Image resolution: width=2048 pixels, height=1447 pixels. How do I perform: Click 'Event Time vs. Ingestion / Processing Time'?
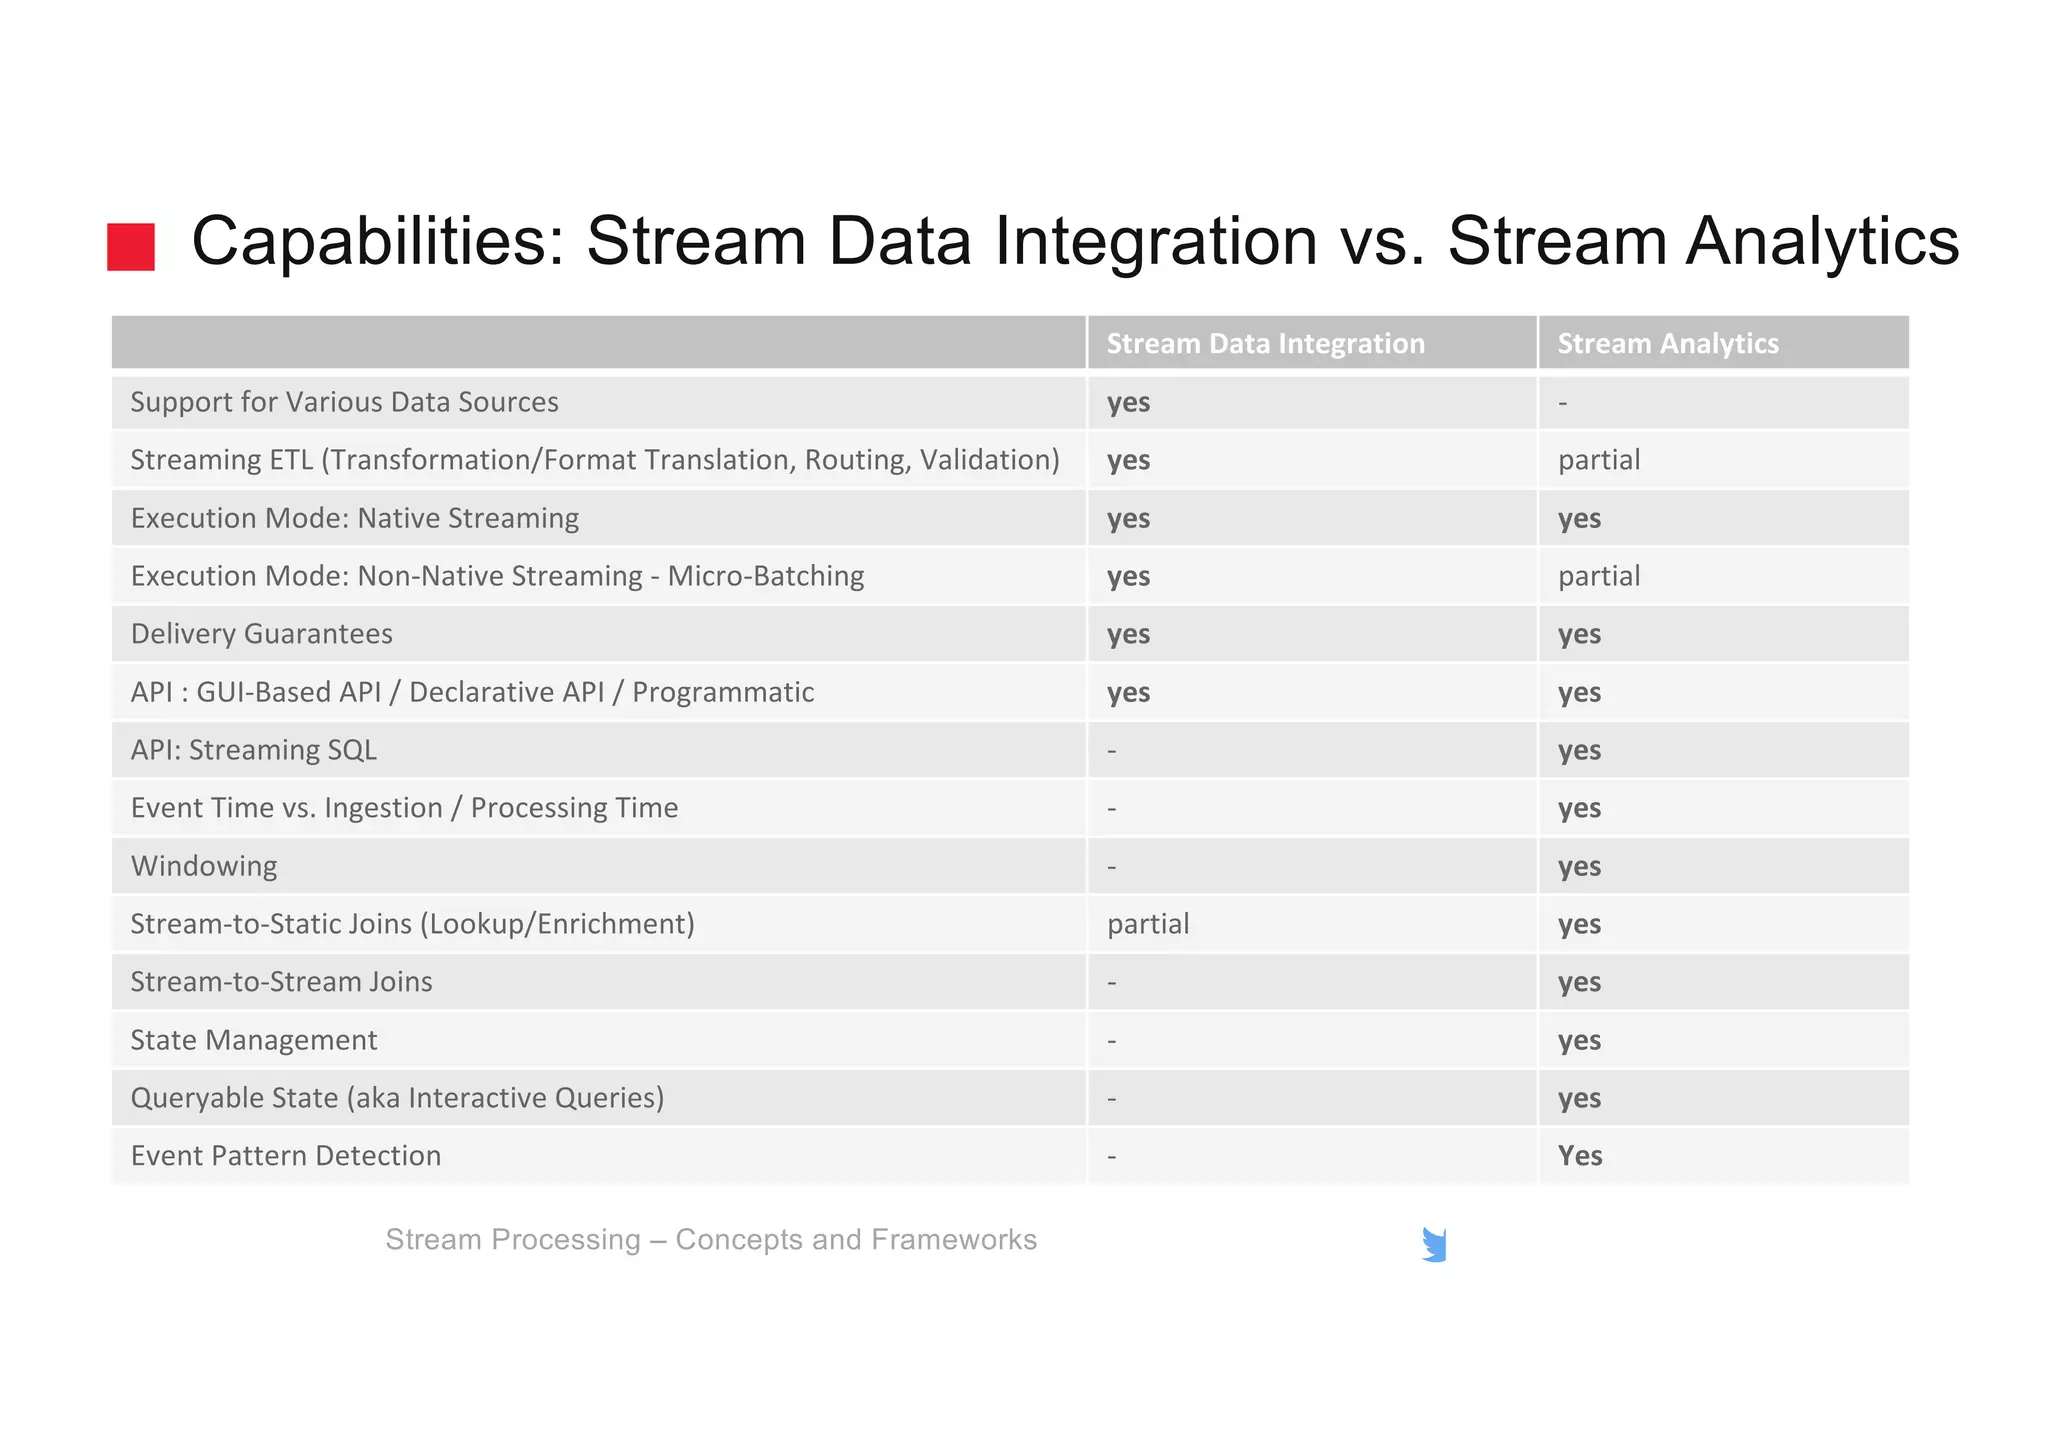click(x=404, y=808)
